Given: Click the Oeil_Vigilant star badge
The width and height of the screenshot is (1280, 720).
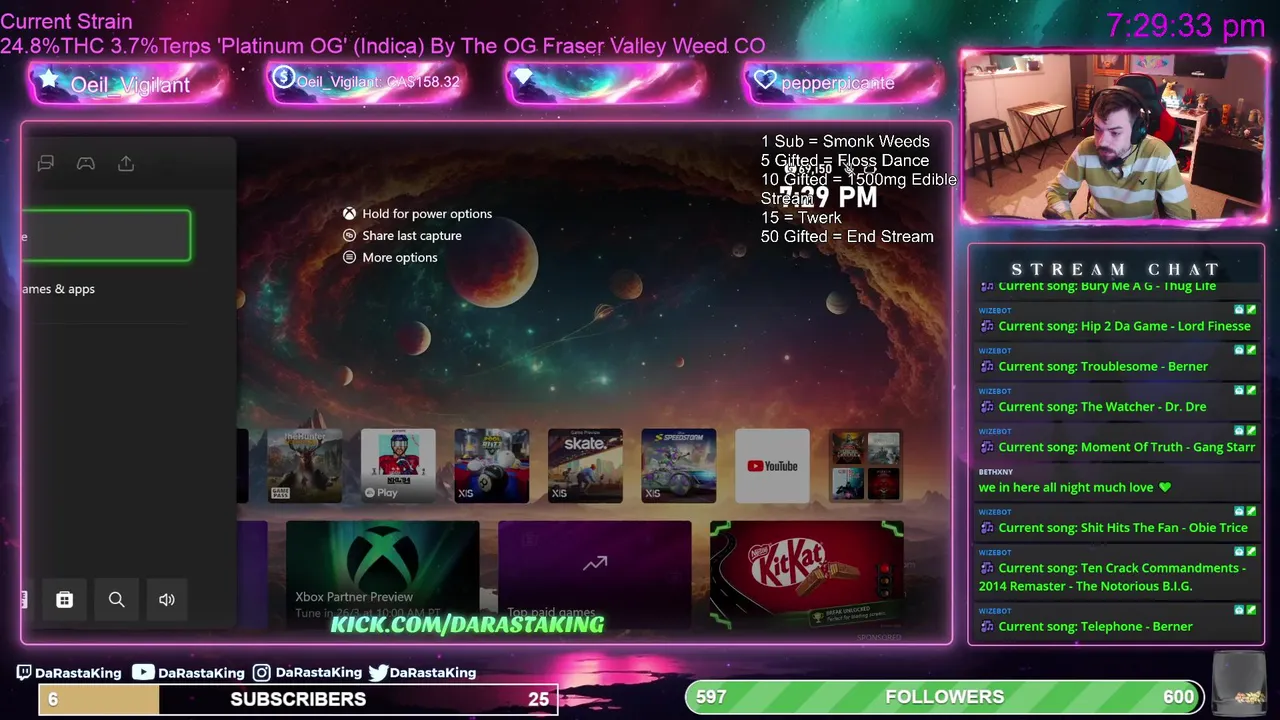Looking at the screenshot, I should click(128, 84).
